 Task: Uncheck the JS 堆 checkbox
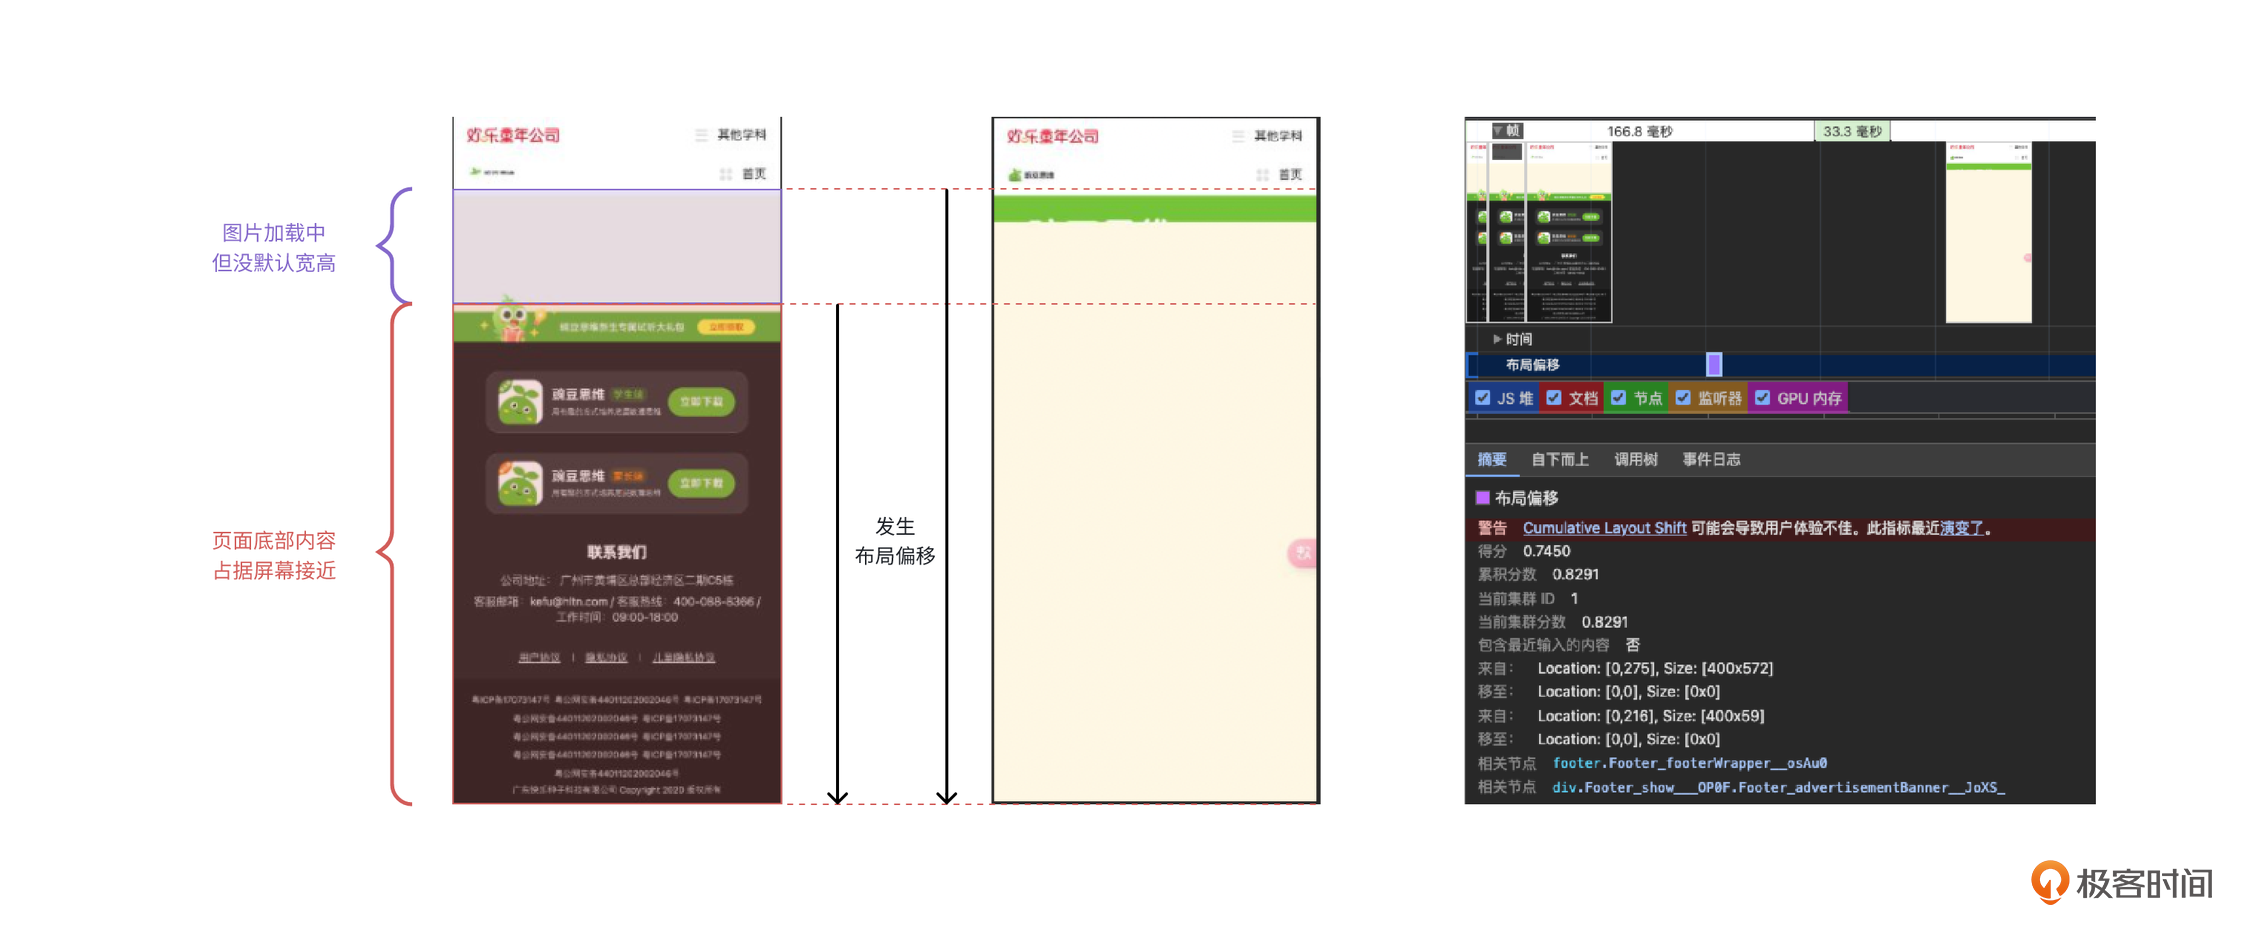point(1483,398)
